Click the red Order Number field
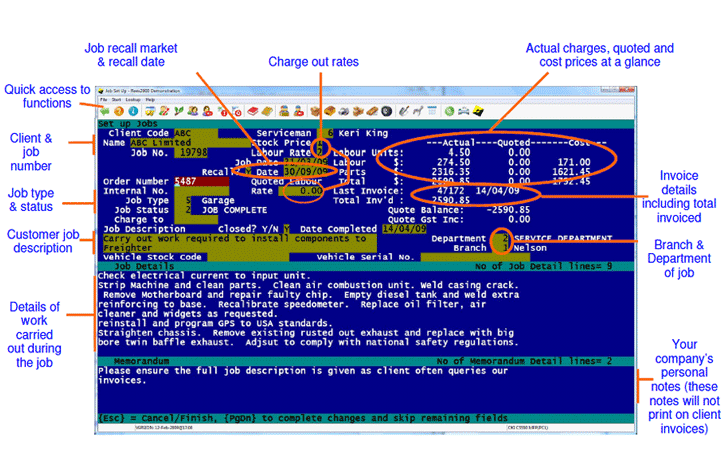 tap(185, 181)
